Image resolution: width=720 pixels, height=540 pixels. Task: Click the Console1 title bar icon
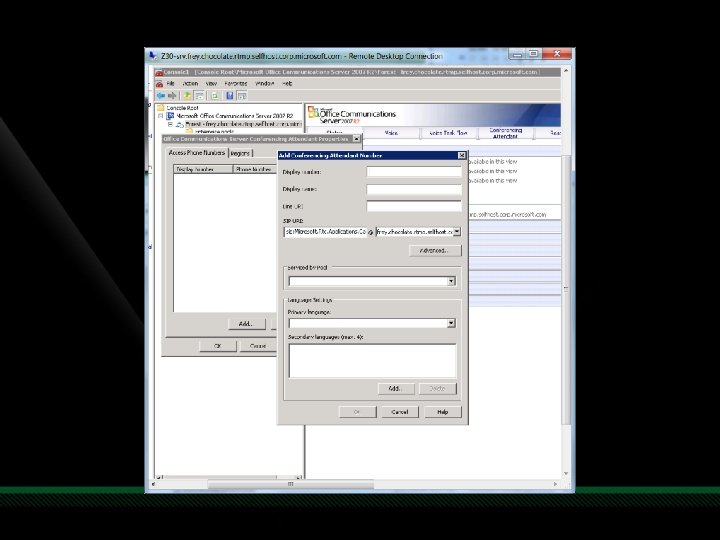[x=159, y=72]
